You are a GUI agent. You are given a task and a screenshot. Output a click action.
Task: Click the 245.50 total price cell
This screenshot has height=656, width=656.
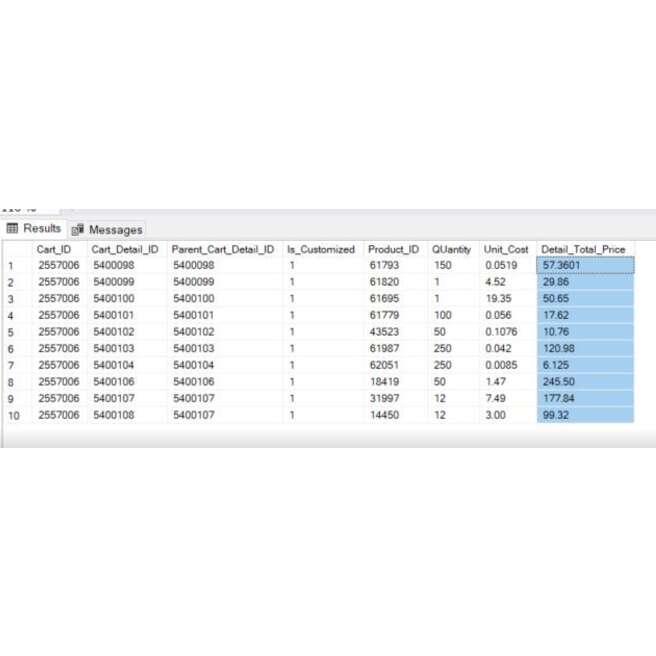(x=584, y=381)
